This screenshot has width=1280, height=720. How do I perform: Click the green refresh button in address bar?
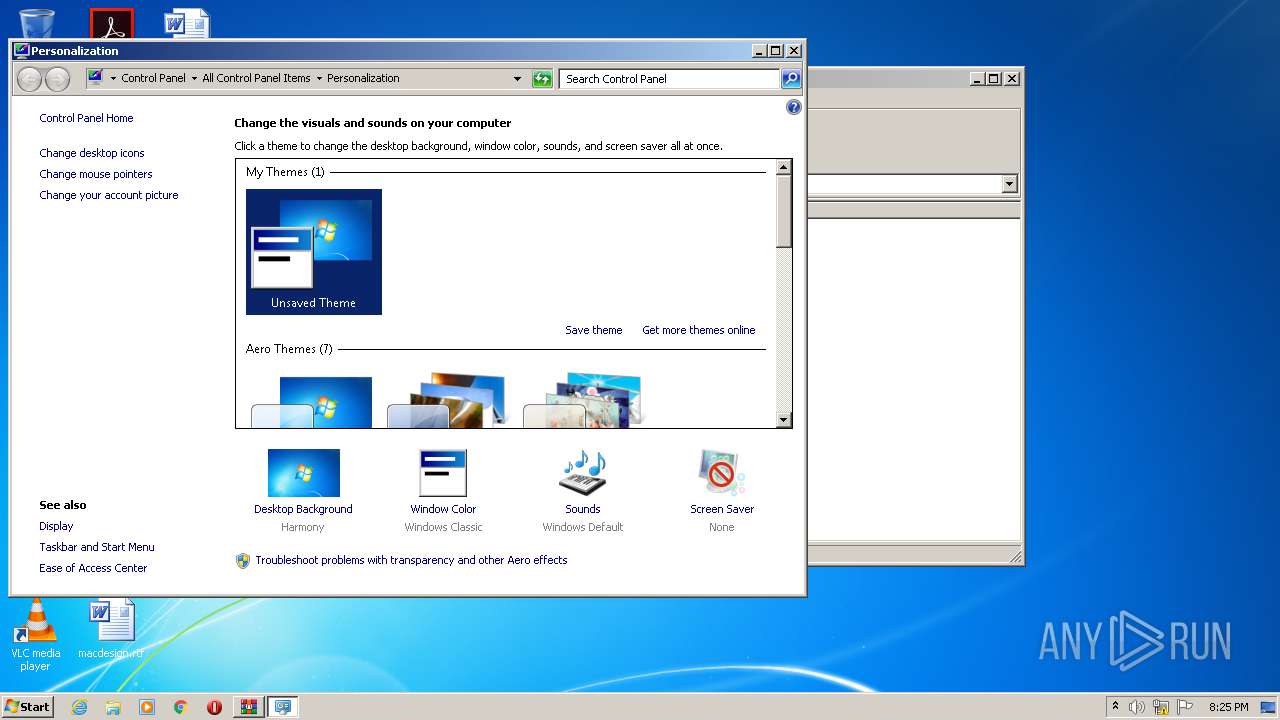click(542, 78)
